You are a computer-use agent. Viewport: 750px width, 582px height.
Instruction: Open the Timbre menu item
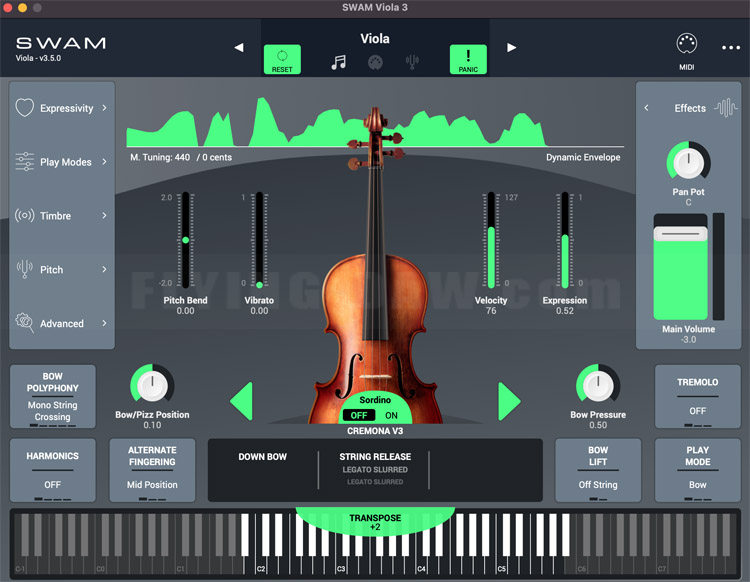pos(55,216)
